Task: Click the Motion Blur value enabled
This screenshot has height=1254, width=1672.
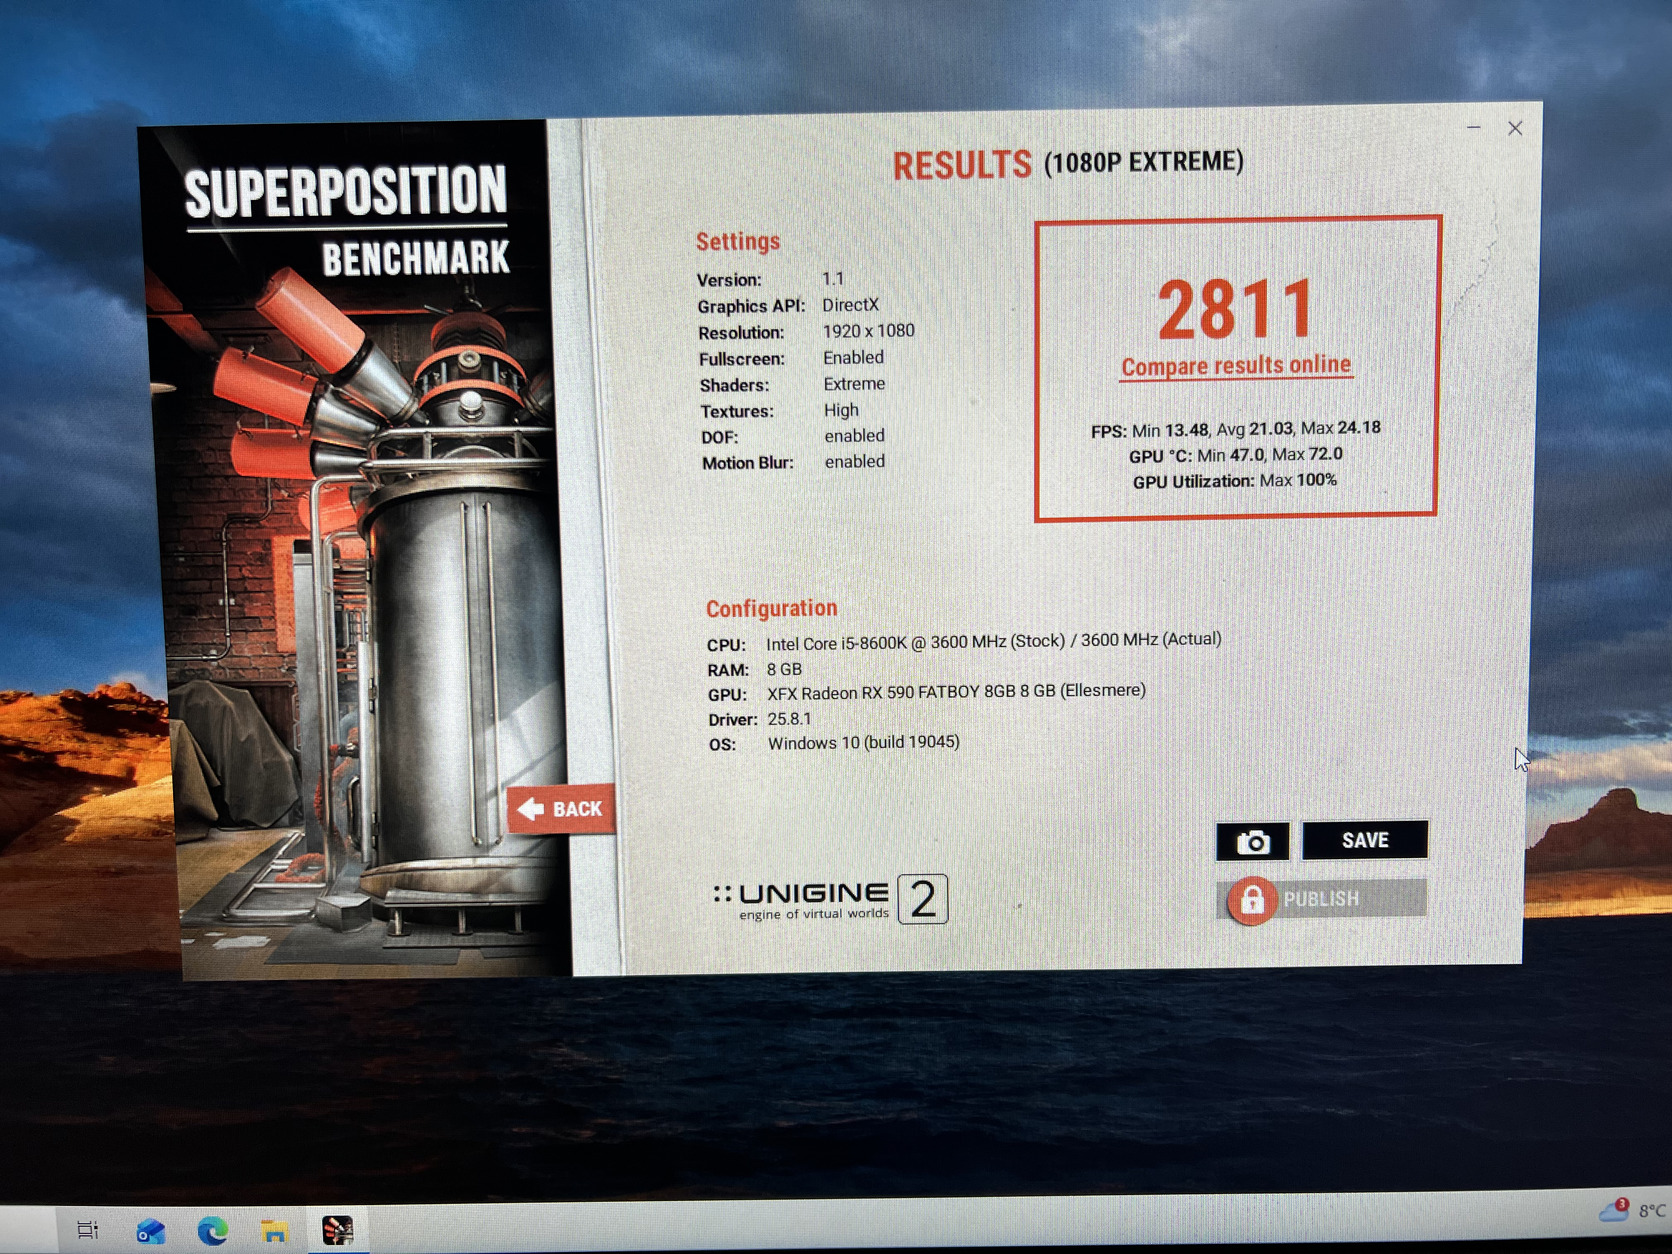Action: click(855, 462)
